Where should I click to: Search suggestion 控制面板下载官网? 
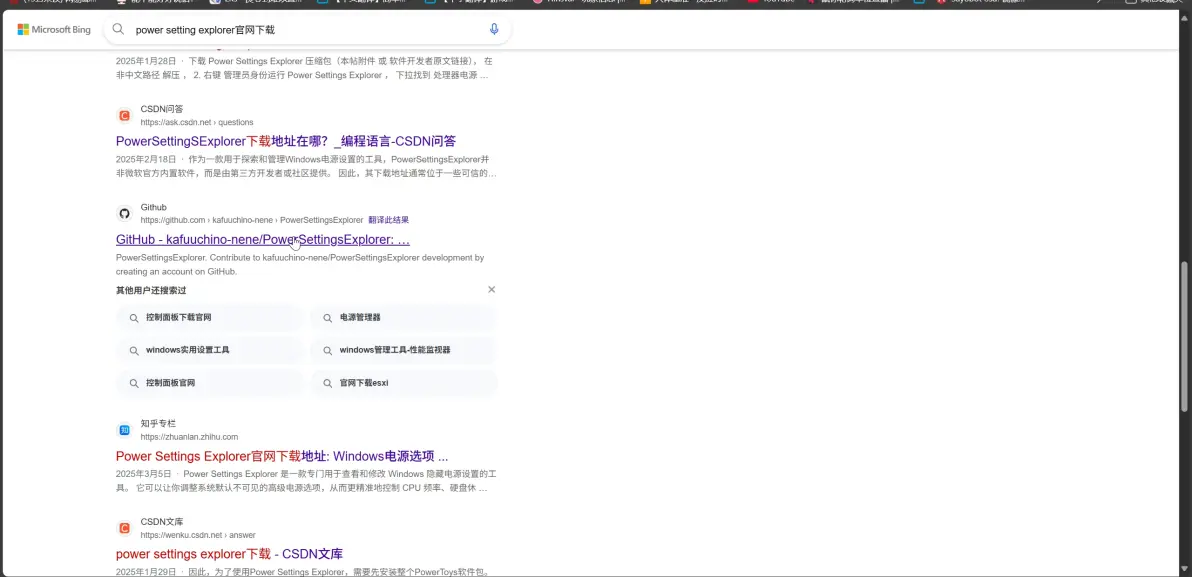coord(211,318)
